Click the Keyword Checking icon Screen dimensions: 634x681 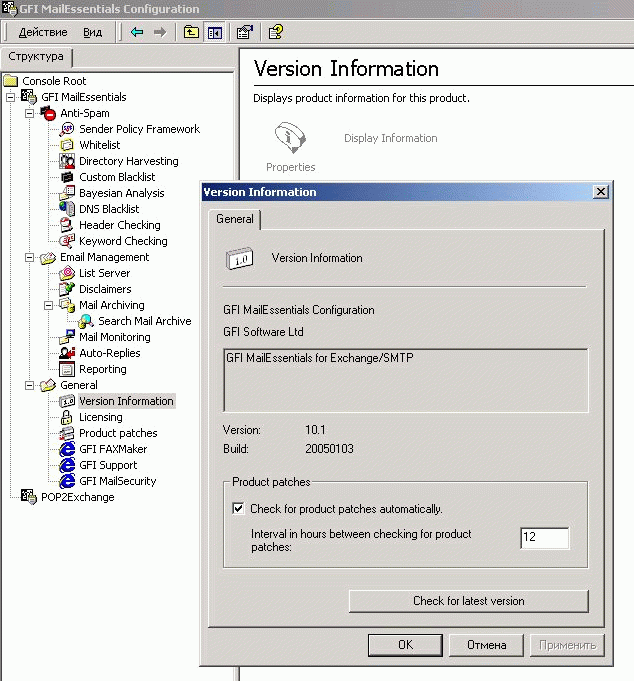[x=67, y=241]
